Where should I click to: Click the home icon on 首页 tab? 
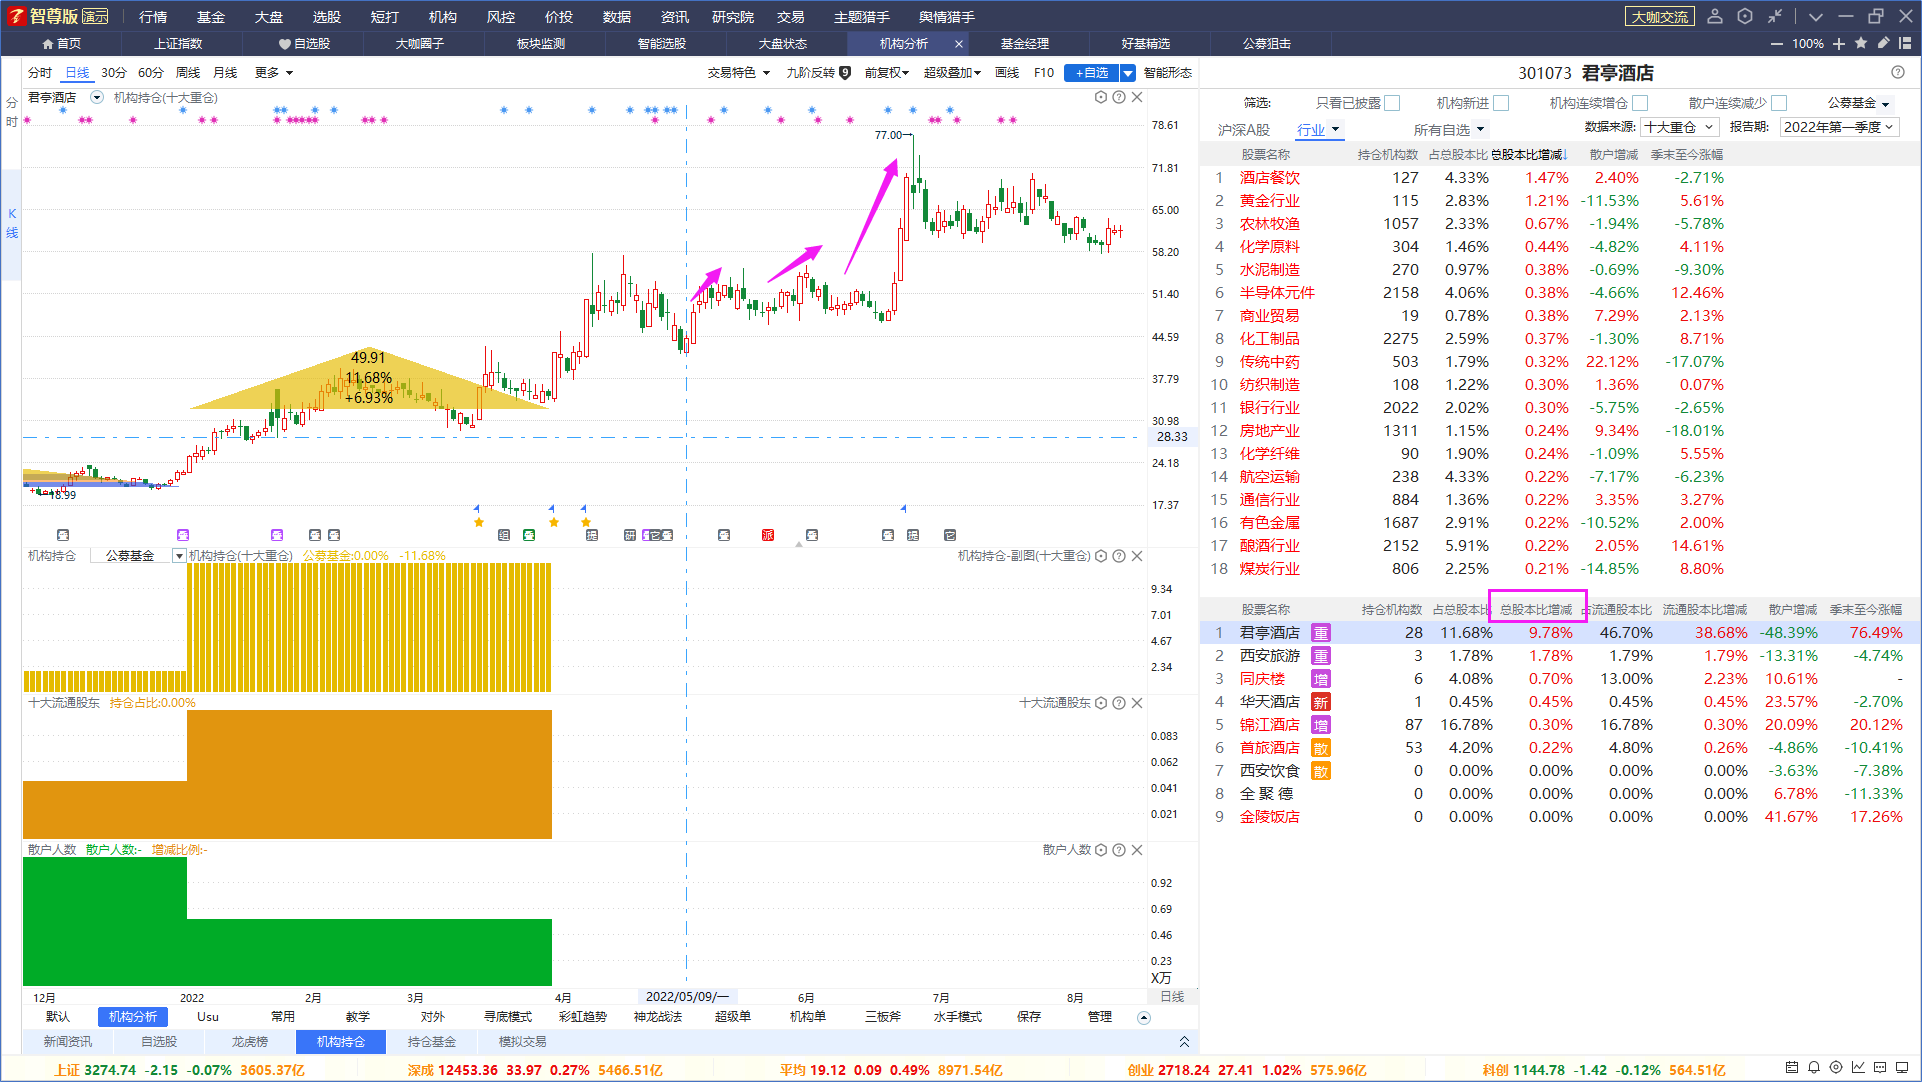click(x=48, y=44)
